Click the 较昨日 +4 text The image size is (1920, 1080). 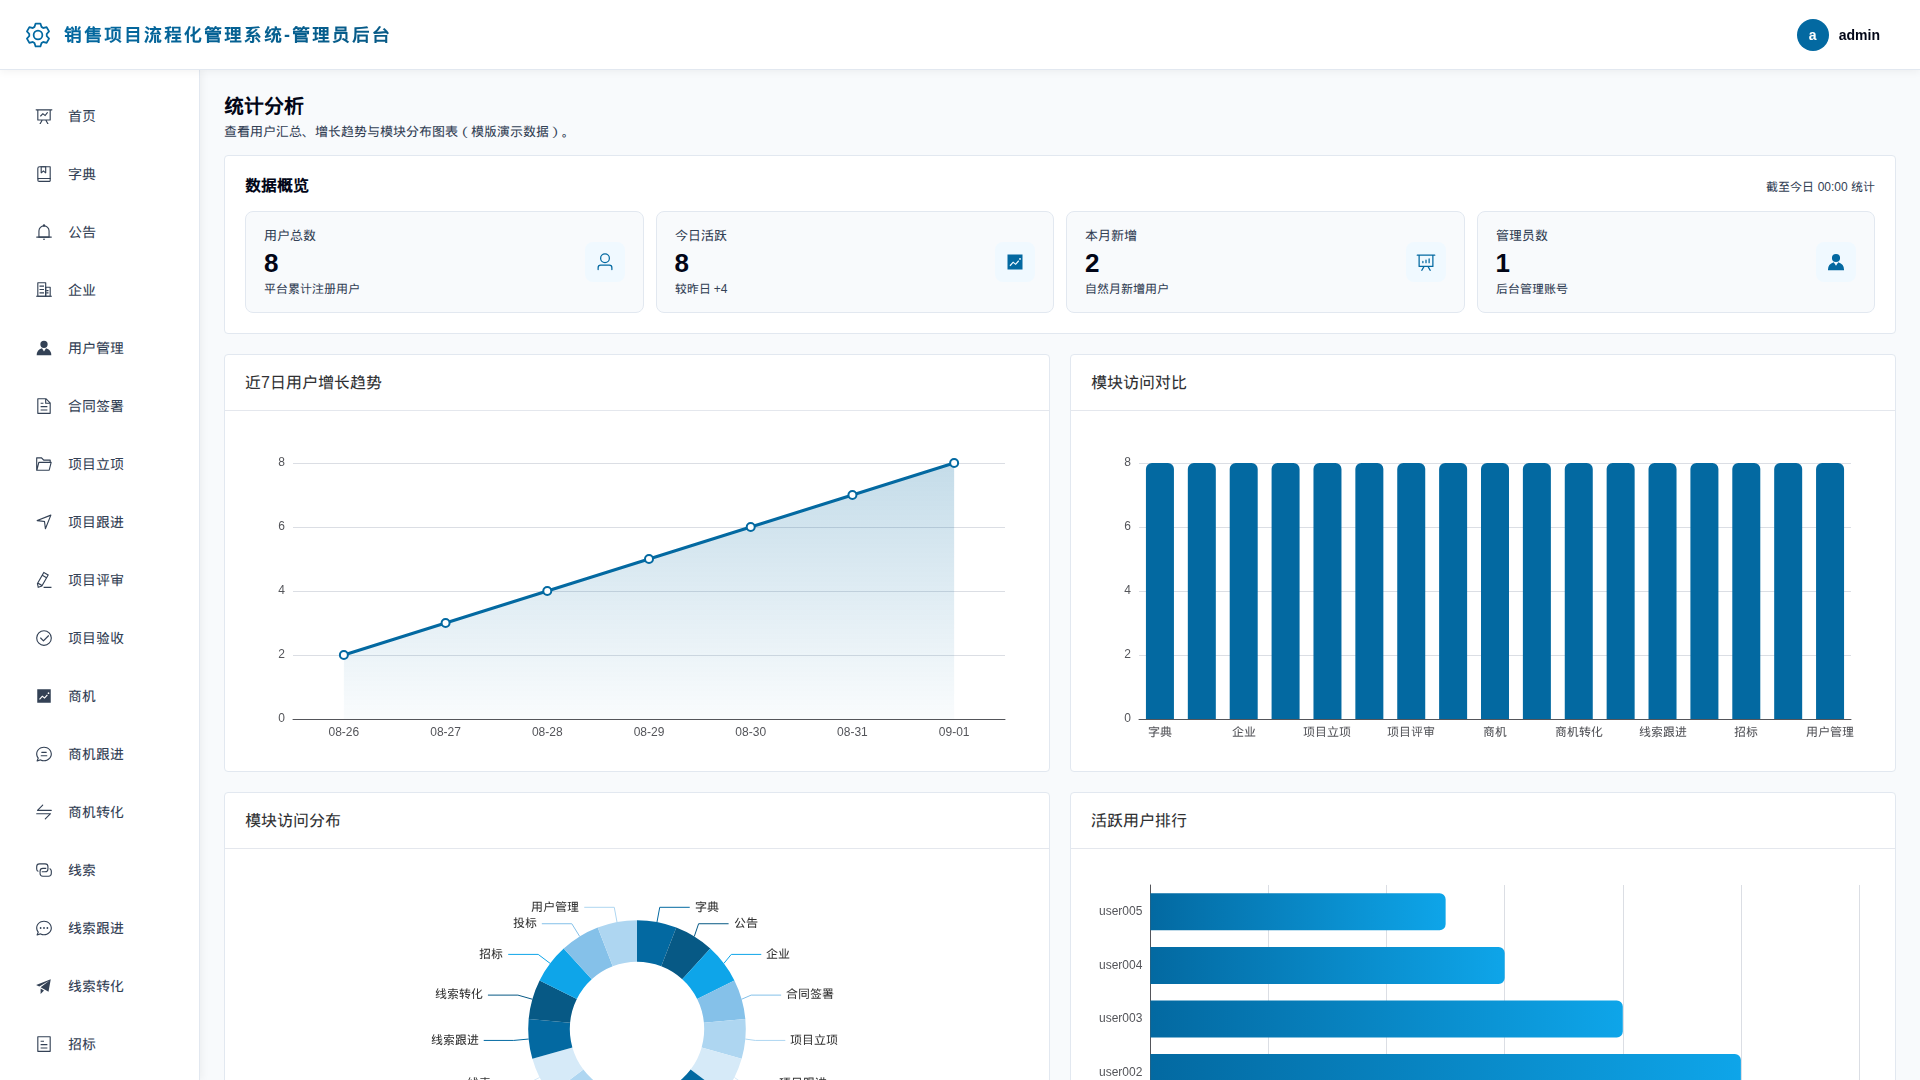tap(701, 289)
